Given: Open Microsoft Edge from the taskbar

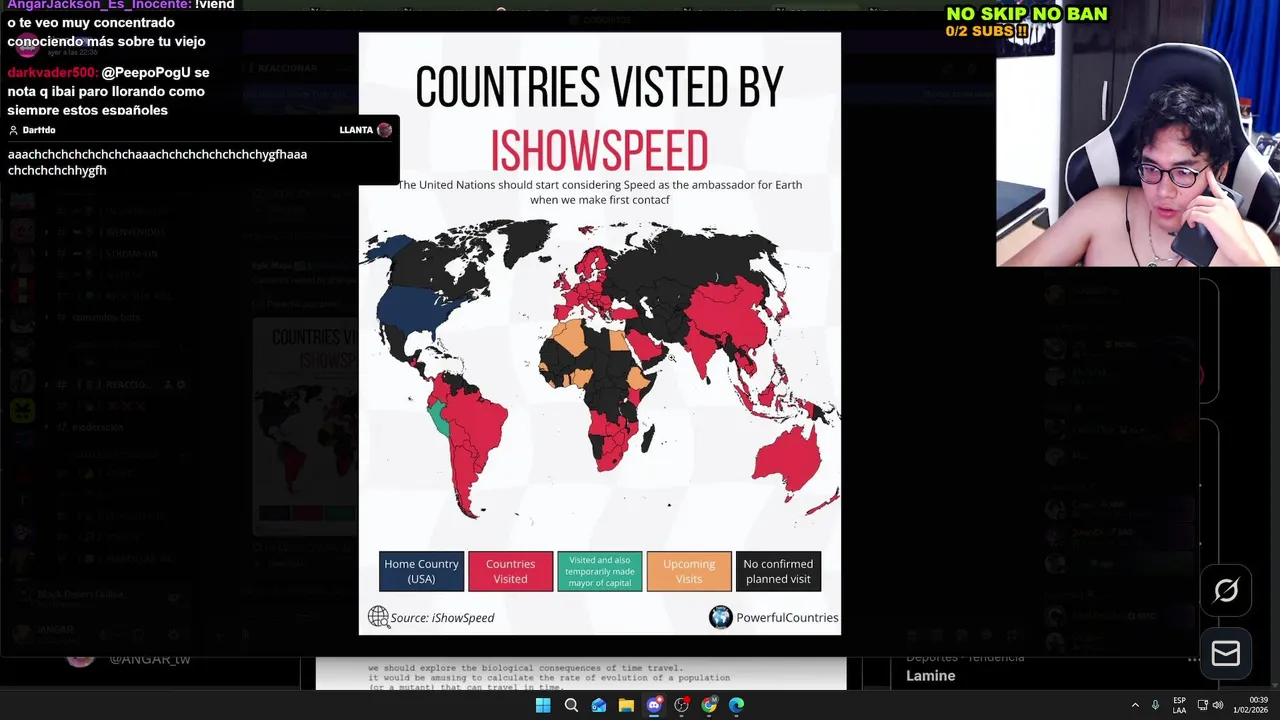Looking at the screenshot, I should click(x=737, y=705).
